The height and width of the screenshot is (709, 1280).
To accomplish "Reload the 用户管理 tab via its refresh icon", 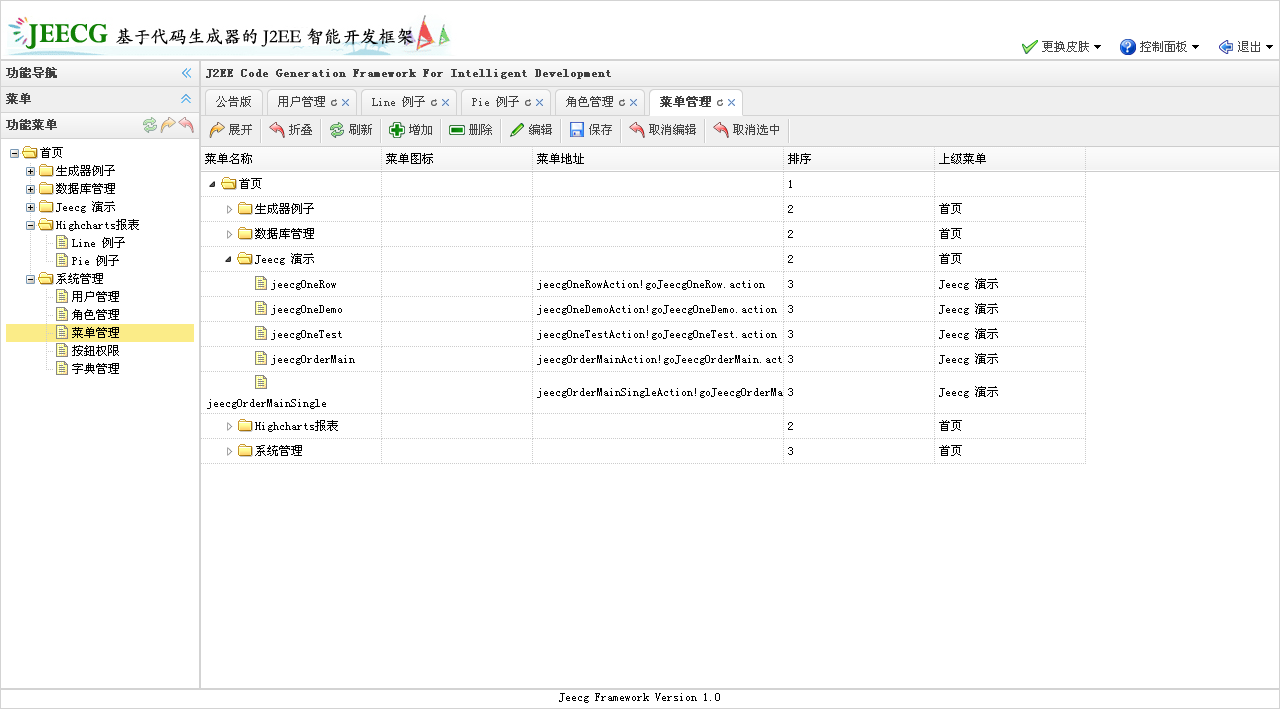I will click(334, 103).
